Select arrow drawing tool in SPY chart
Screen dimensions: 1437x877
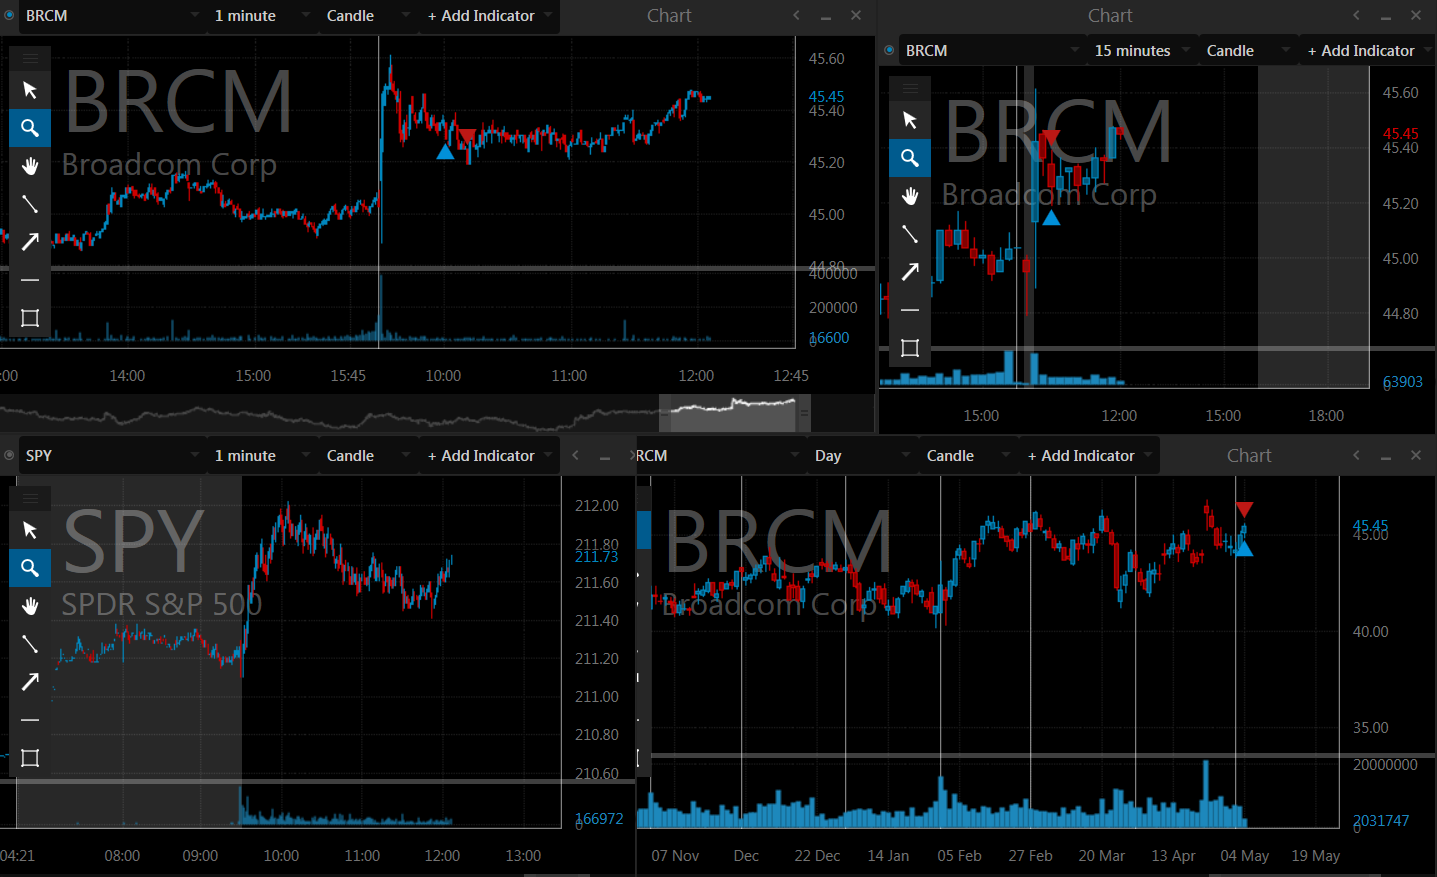point(30,682)
